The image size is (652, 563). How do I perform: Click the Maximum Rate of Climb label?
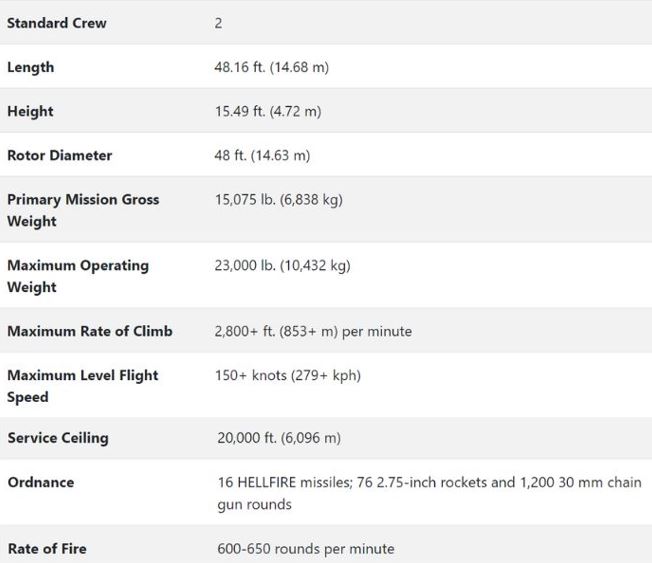pyautogui.click(x=90, y=331)
